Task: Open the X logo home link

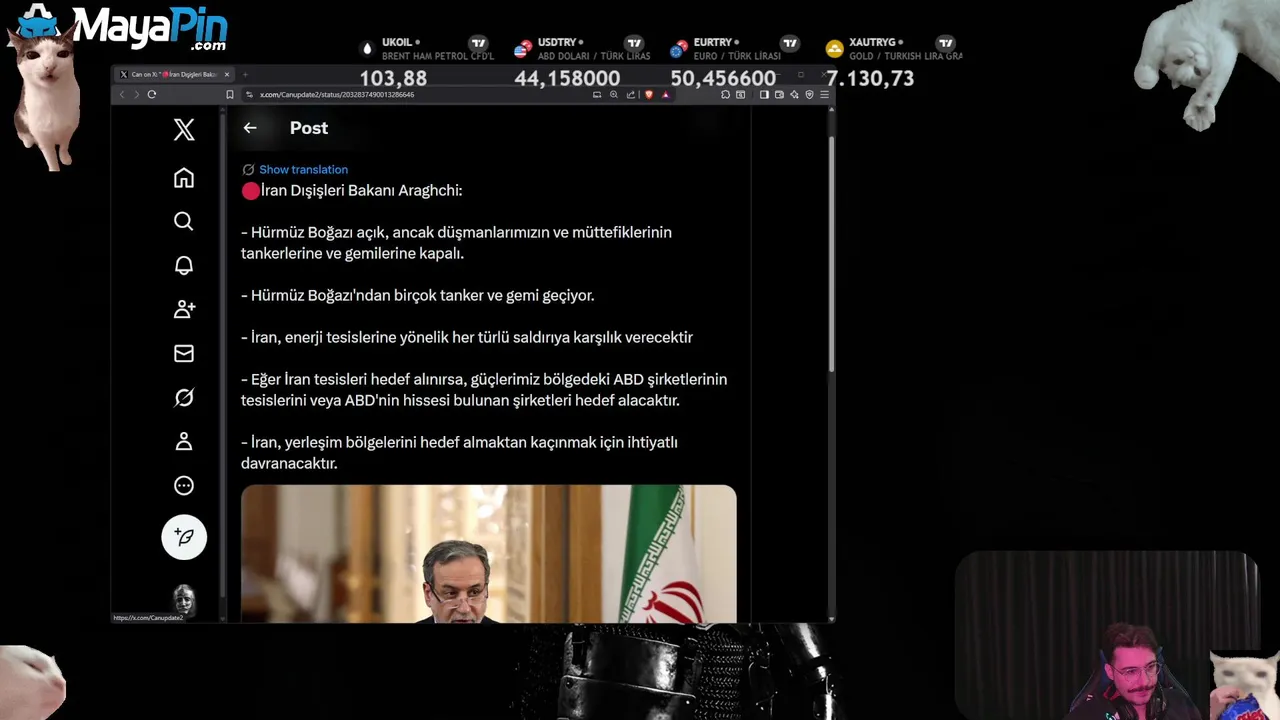Action: pyautogui.click(x=184, y=129)
